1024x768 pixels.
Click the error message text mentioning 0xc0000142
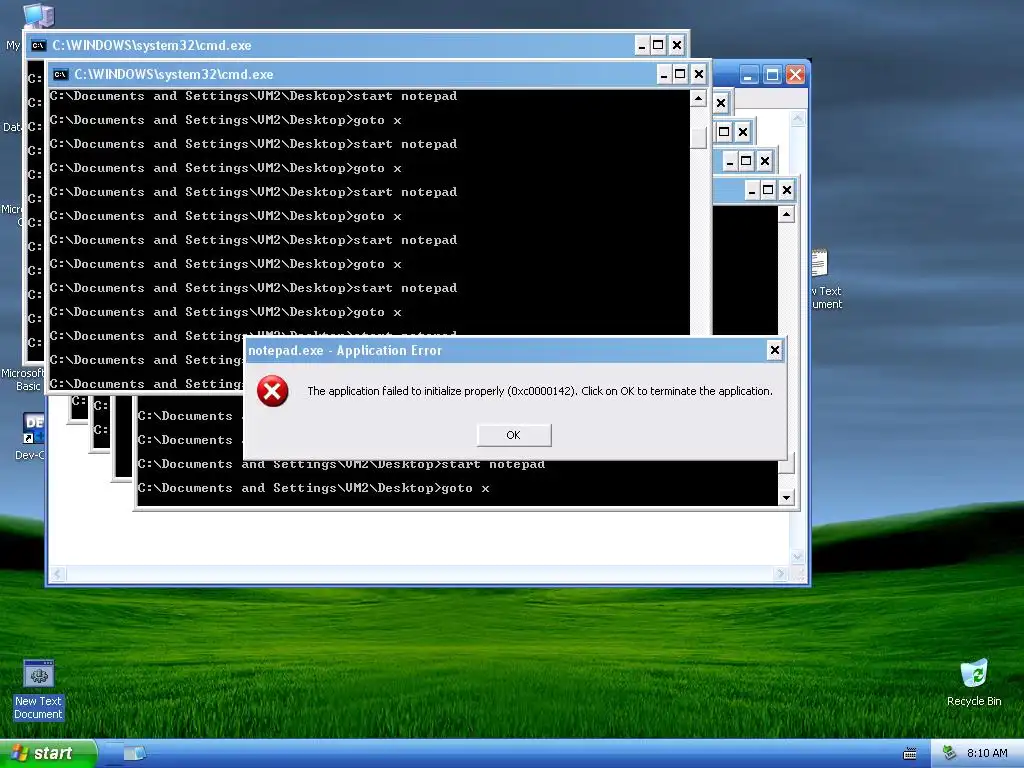tap(539, 391)
